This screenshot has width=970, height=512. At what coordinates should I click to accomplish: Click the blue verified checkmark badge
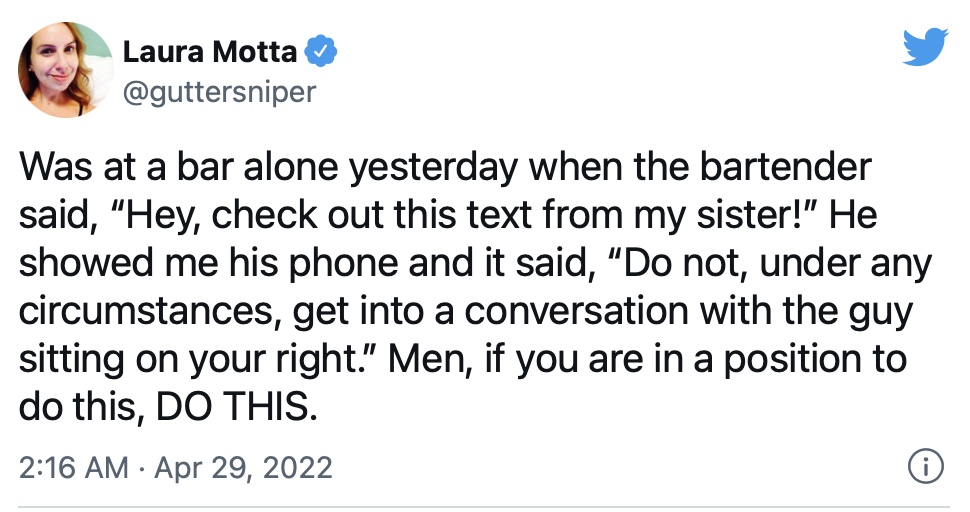(320, 51)
